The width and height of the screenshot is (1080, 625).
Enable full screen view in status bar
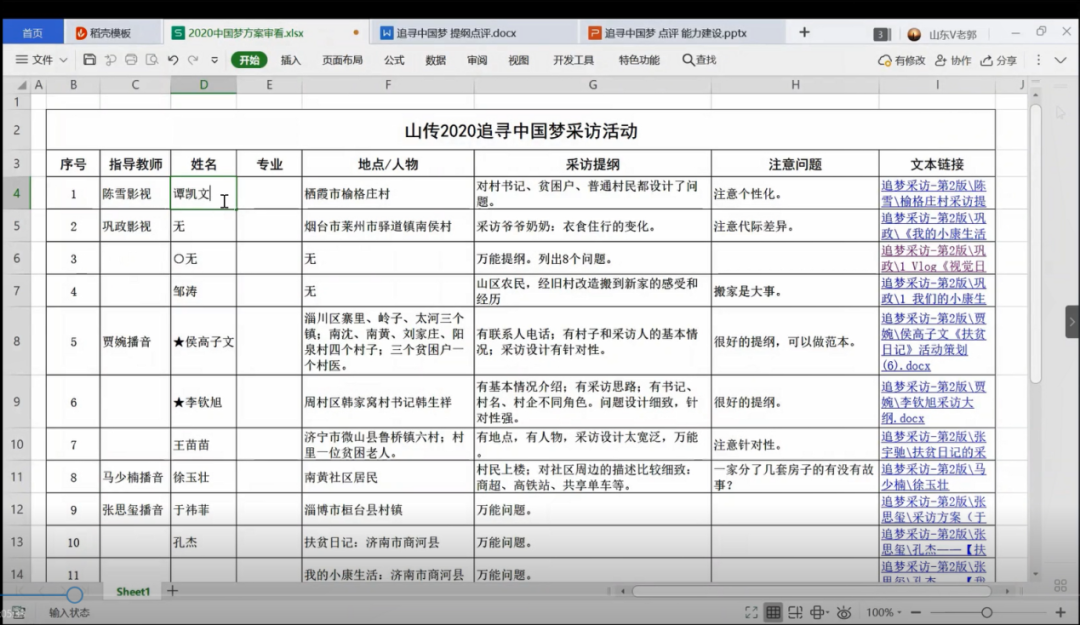[x=751, y=612]
